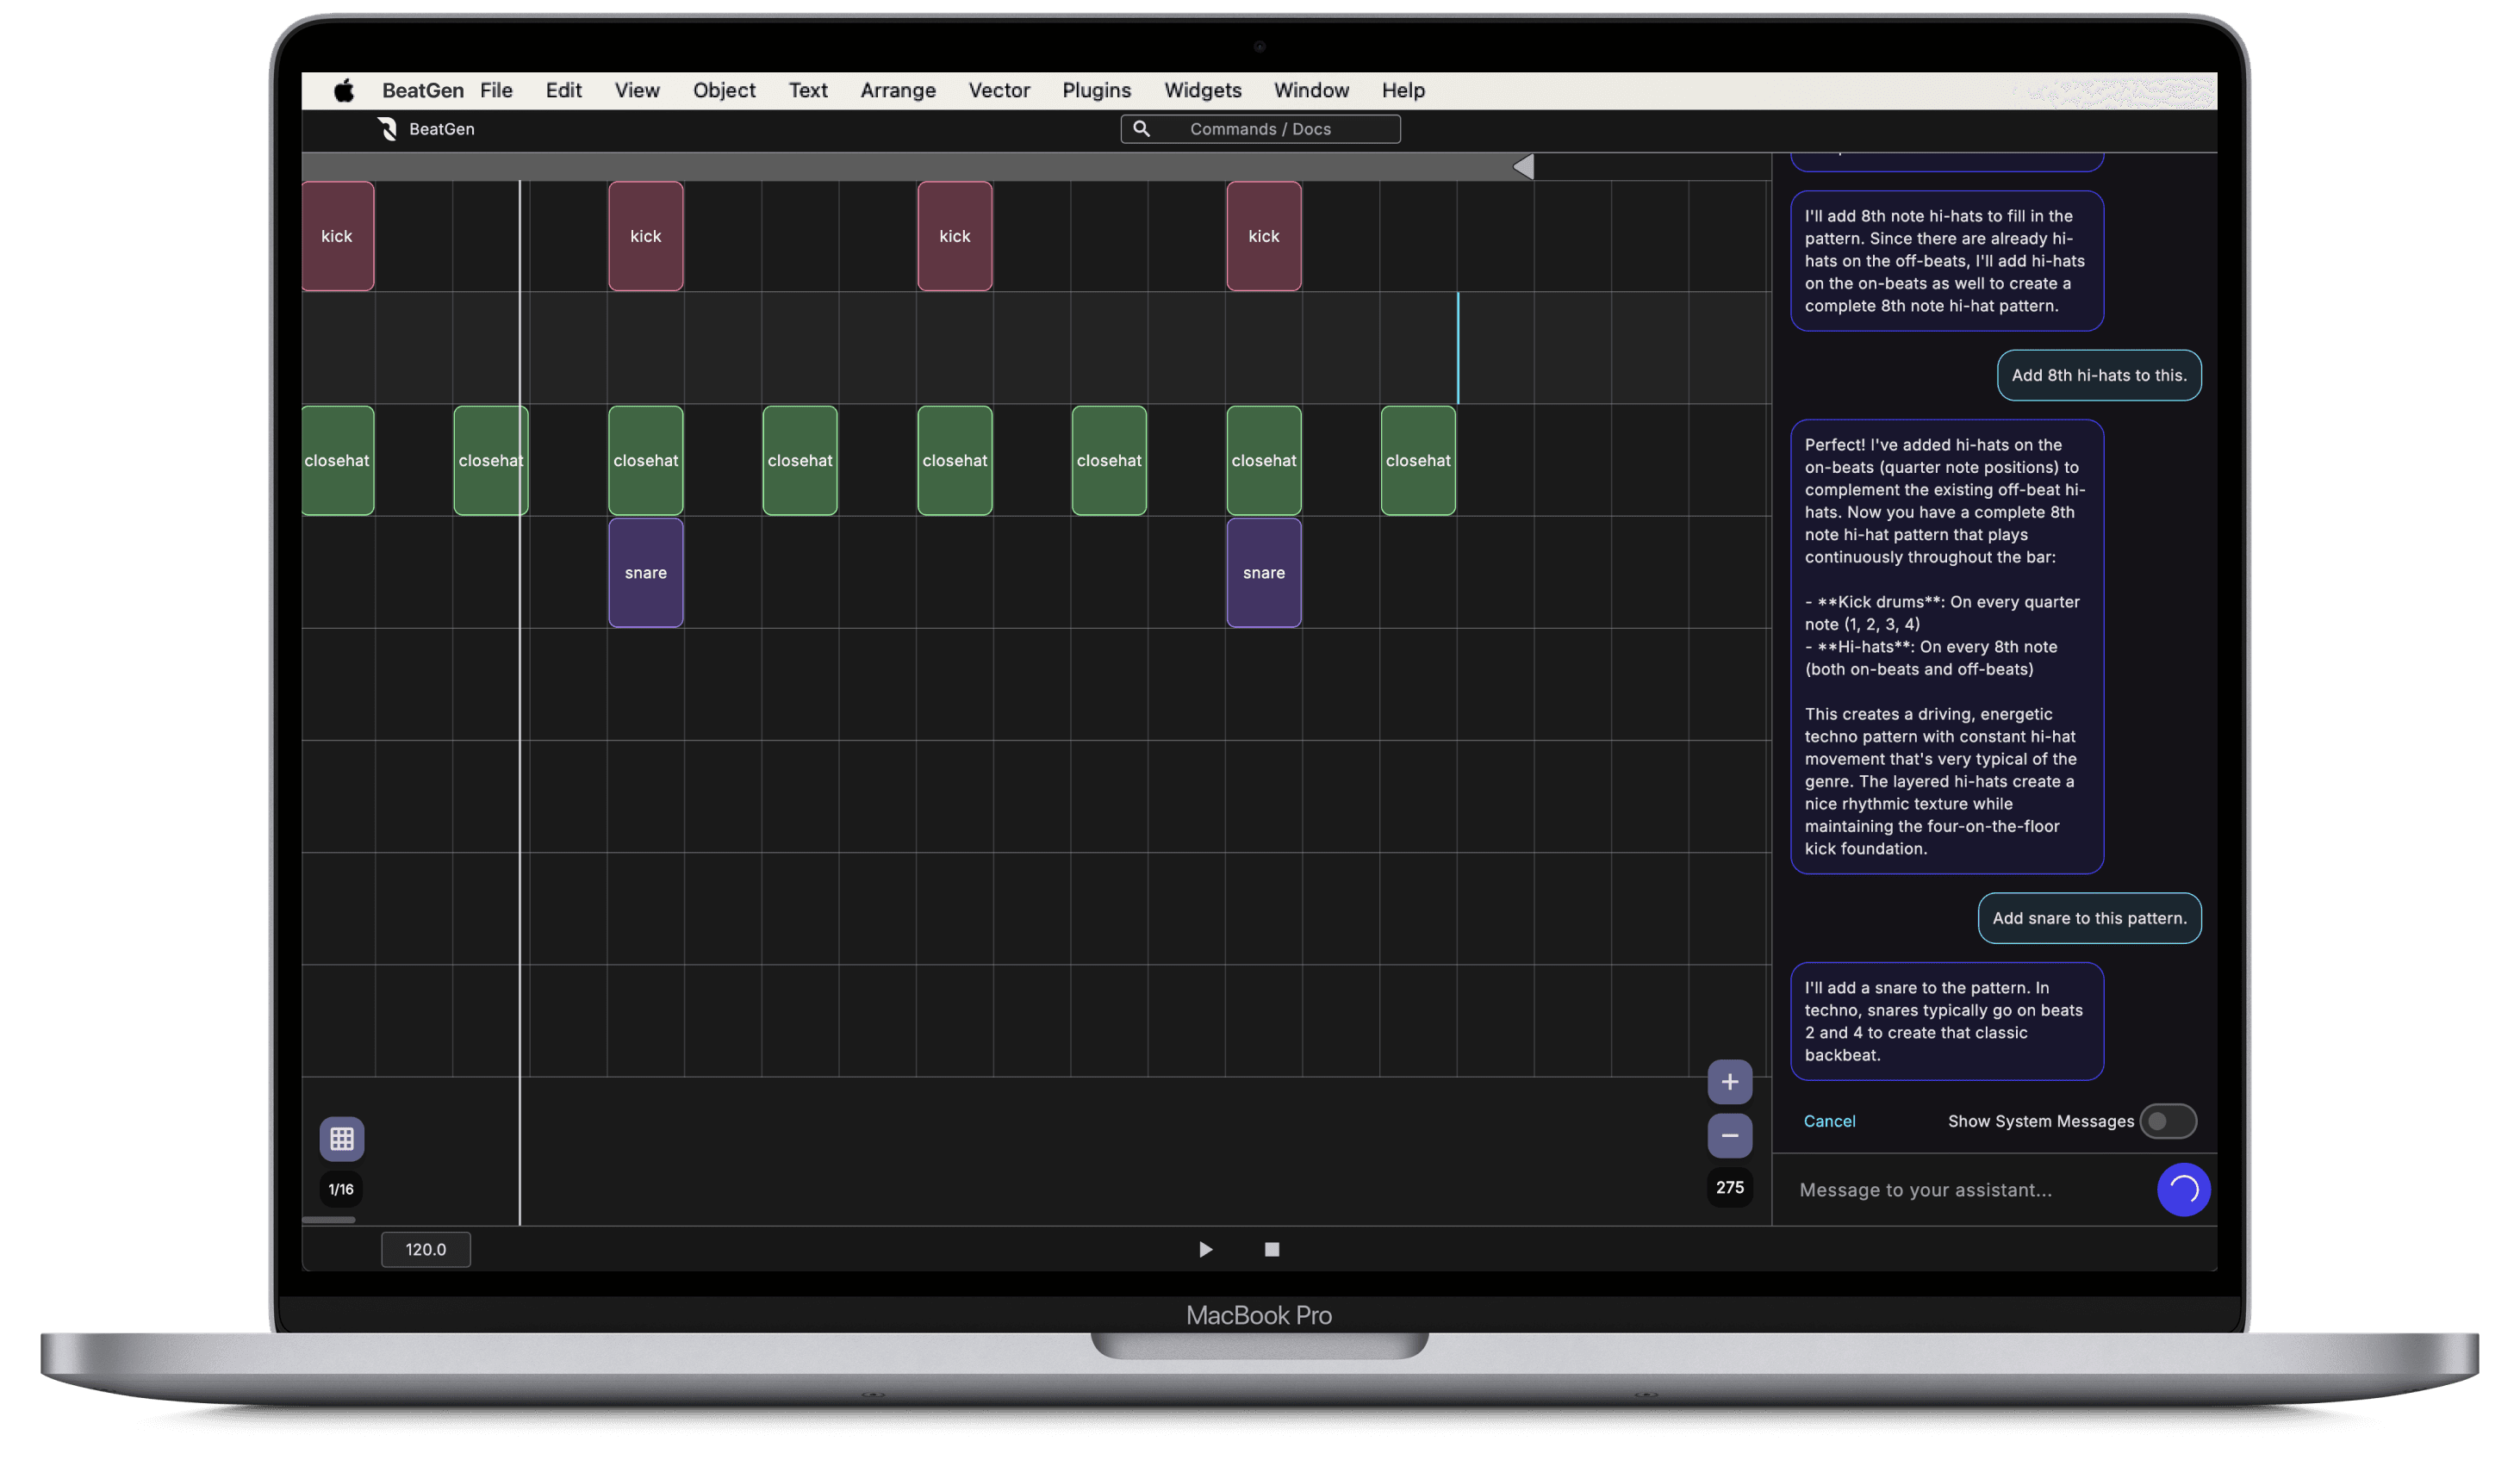The width and height of the screenshot is (2520, 1460).
Task: Select the second snare note block
Action: (x=1264, y=573)
